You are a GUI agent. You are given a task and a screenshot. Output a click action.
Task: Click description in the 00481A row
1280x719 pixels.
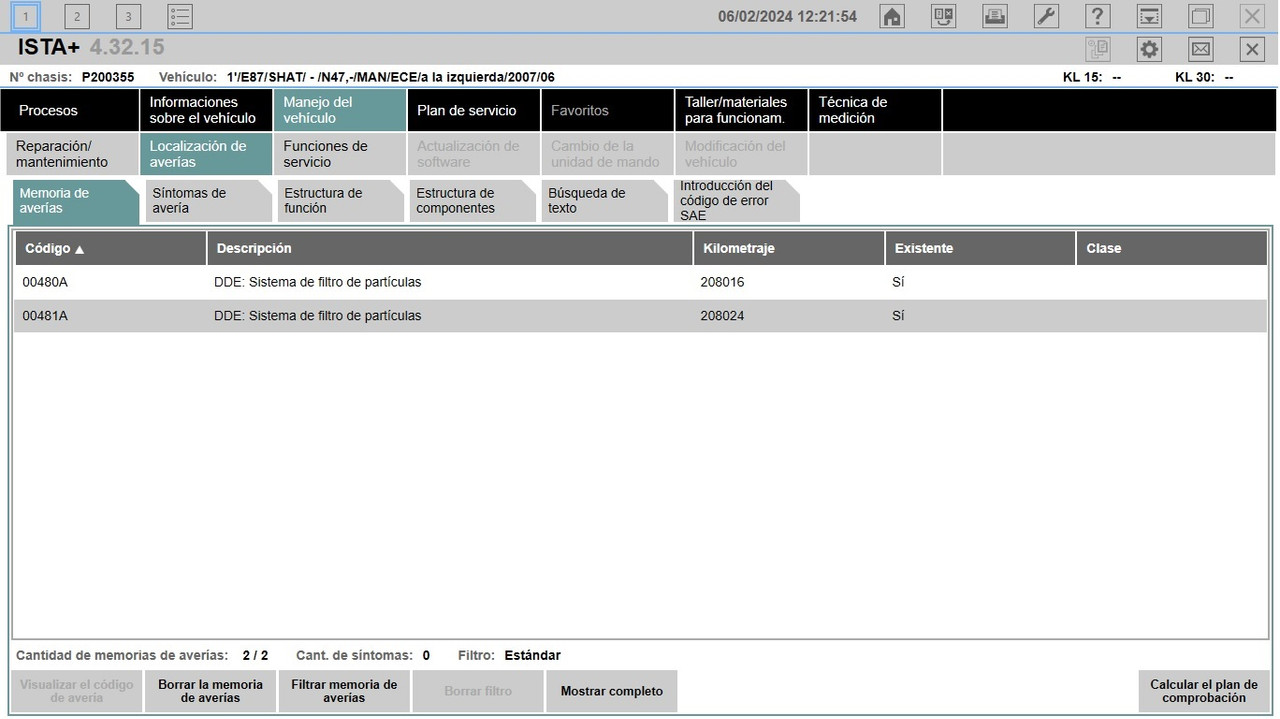pyautogui.click(x=318, y=316)
